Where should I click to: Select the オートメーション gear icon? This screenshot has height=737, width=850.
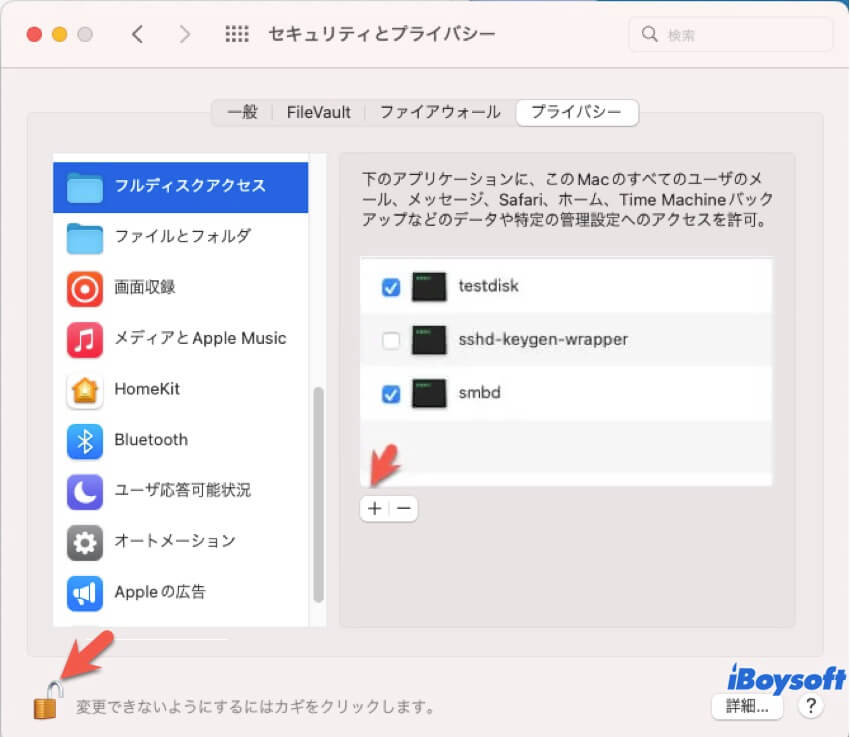click(x=84, y=542)
